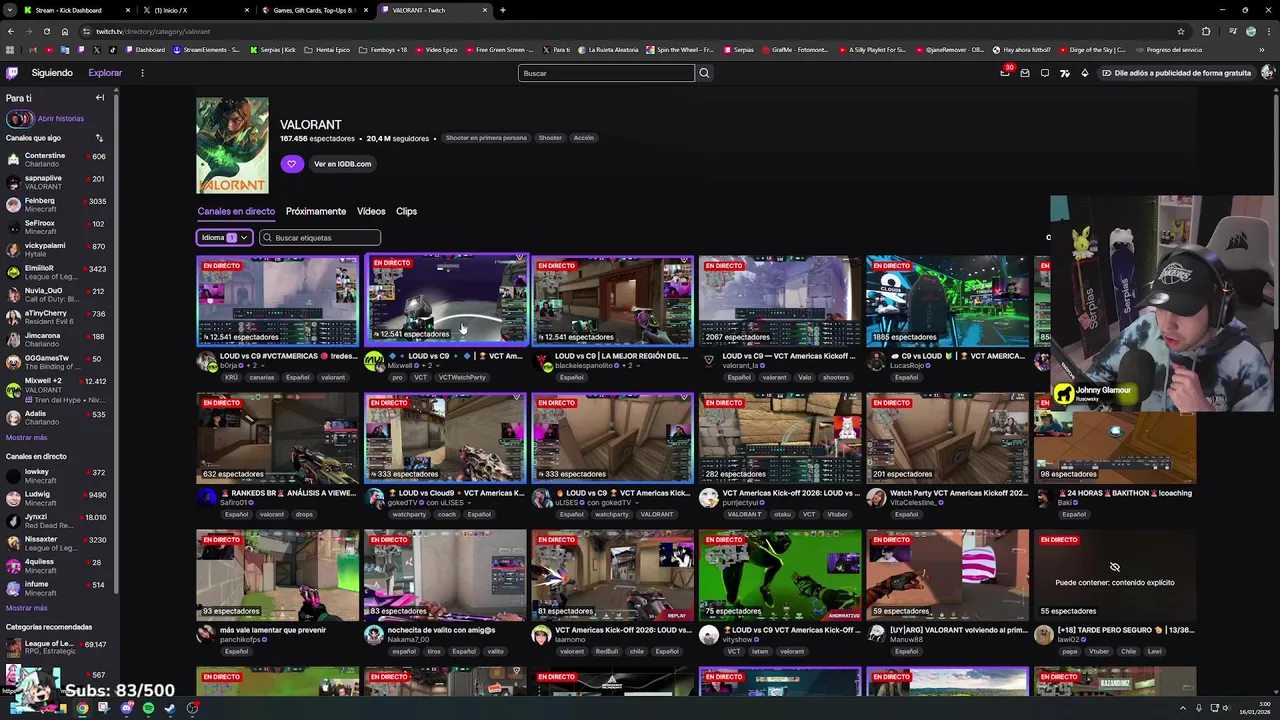Open the whispers chat bubble icon
Image resolution: width=1280 pixels, height=720 pixels.
(1045, 73)
